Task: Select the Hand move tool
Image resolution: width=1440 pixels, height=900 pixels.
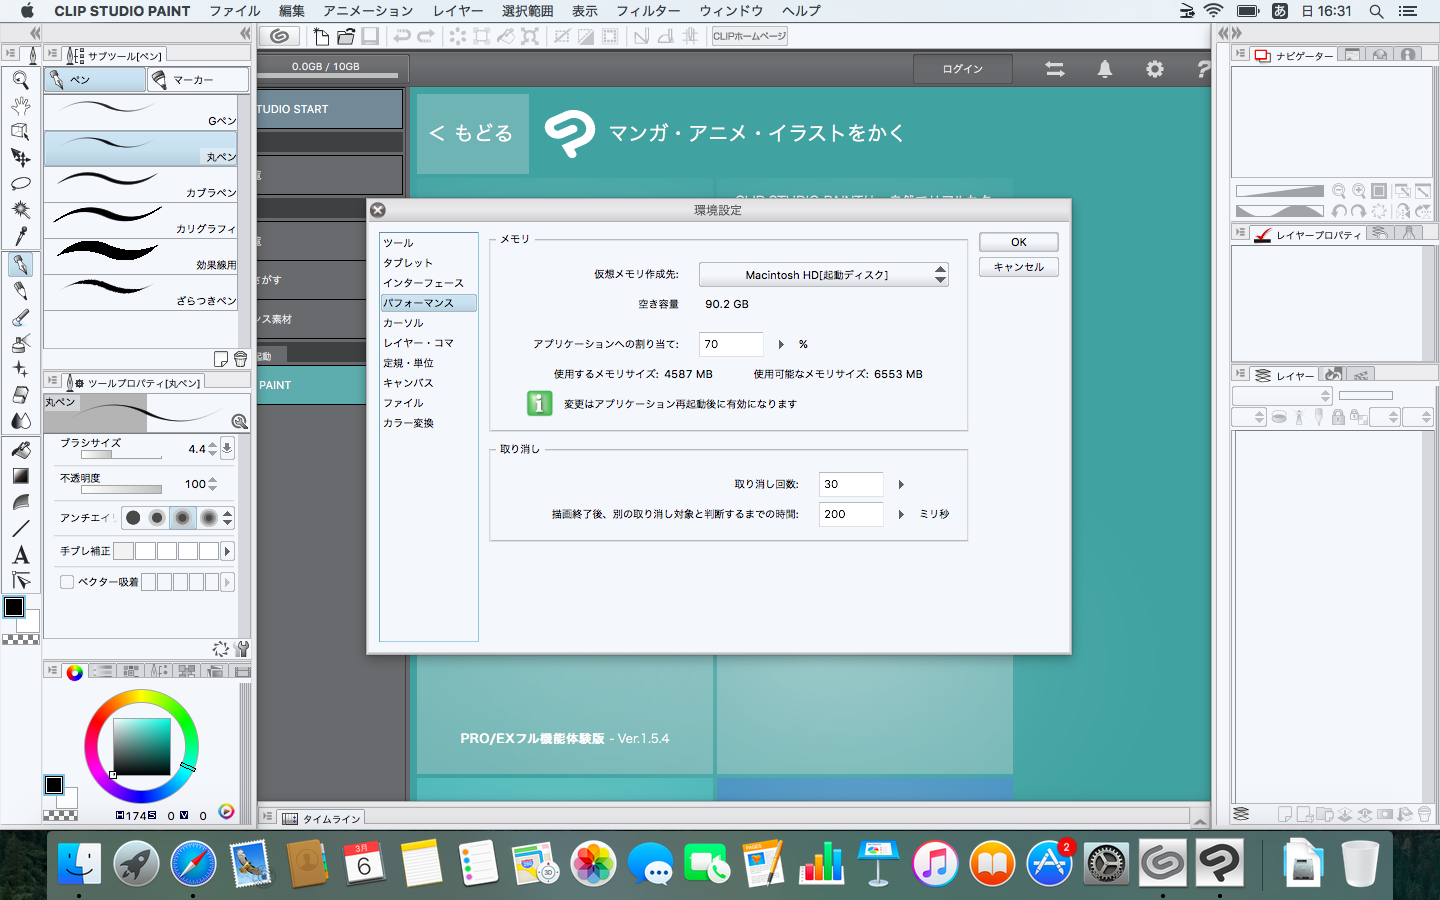Action: tap(20, 106)
